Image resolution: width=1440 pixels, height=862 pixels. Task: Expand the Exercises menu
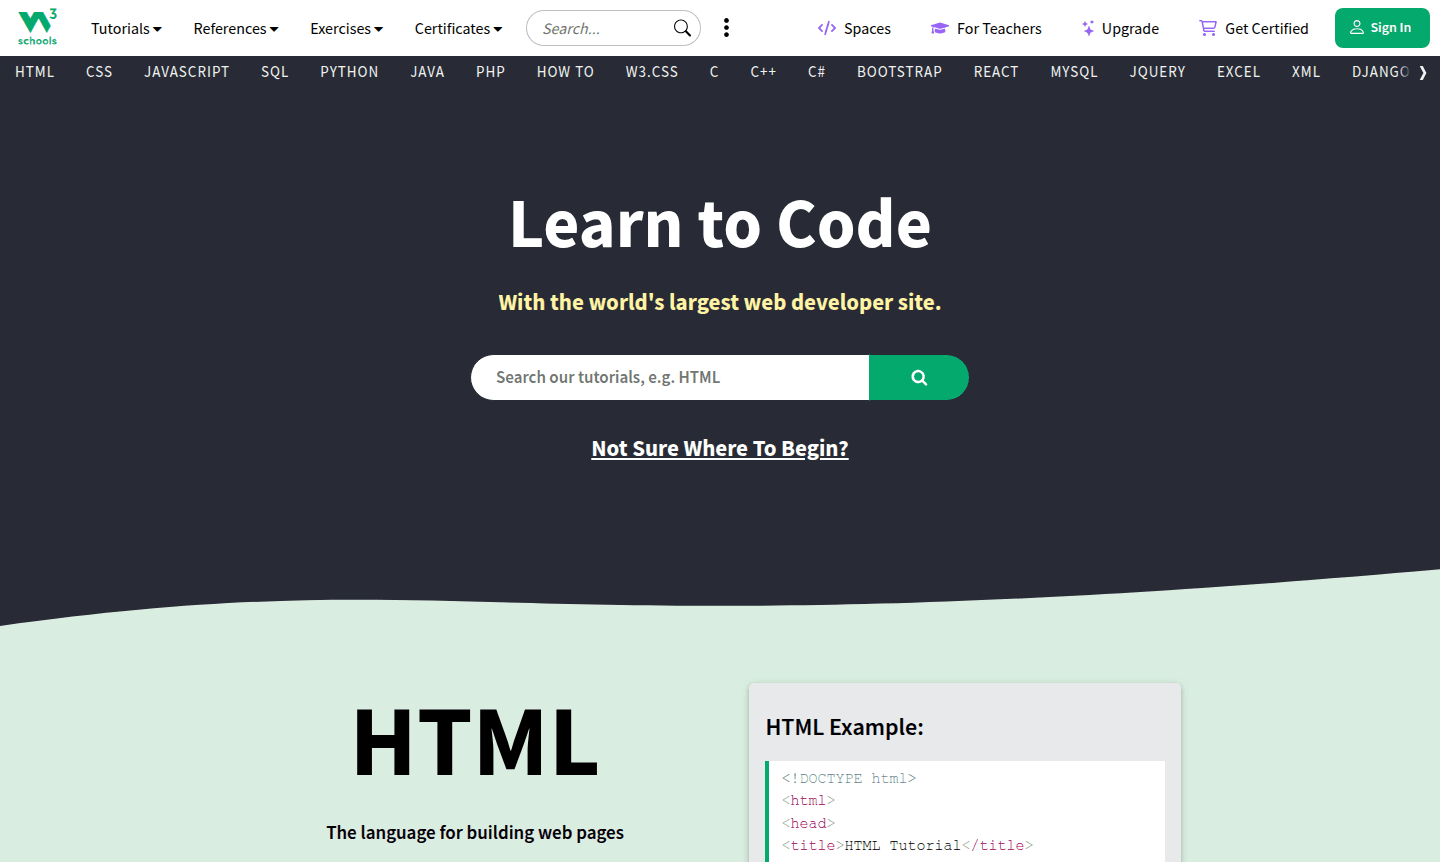[x=346, y=28]
